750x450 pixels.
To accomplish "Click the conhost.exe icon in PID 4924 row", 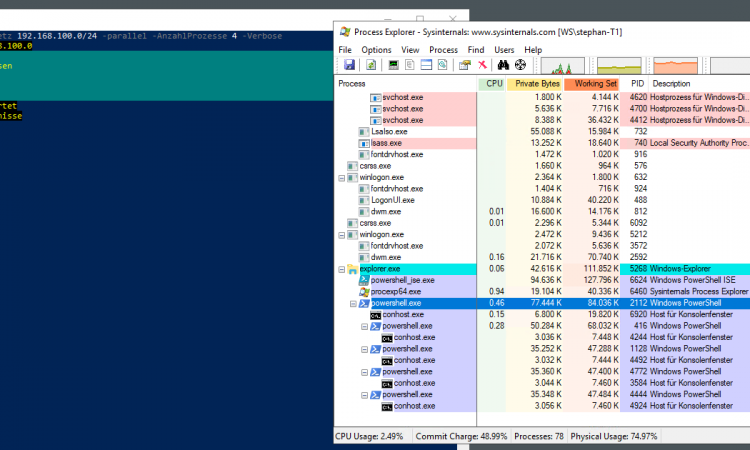I will 387,406.
